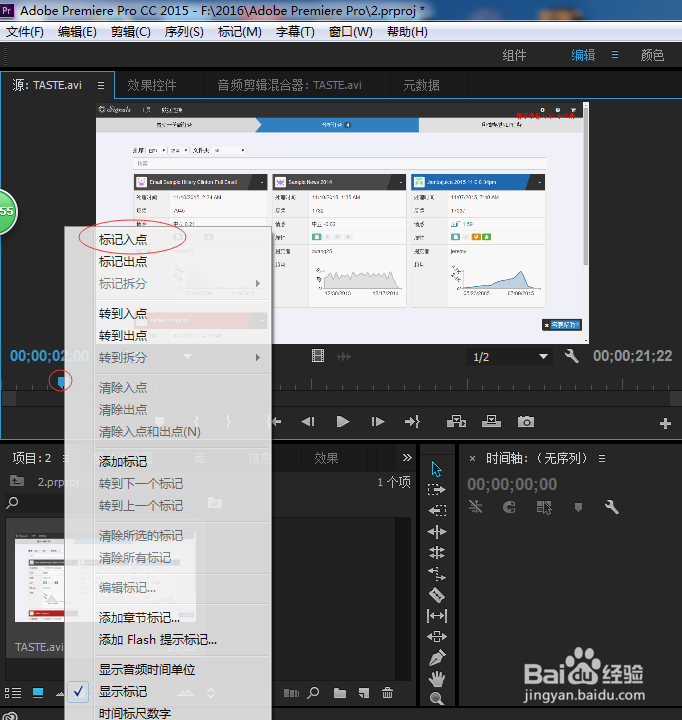Open the 编辑 workspace menu icon
Image resolution: width=682 pixels, height=720 pixels.
(x=615, y=55)
